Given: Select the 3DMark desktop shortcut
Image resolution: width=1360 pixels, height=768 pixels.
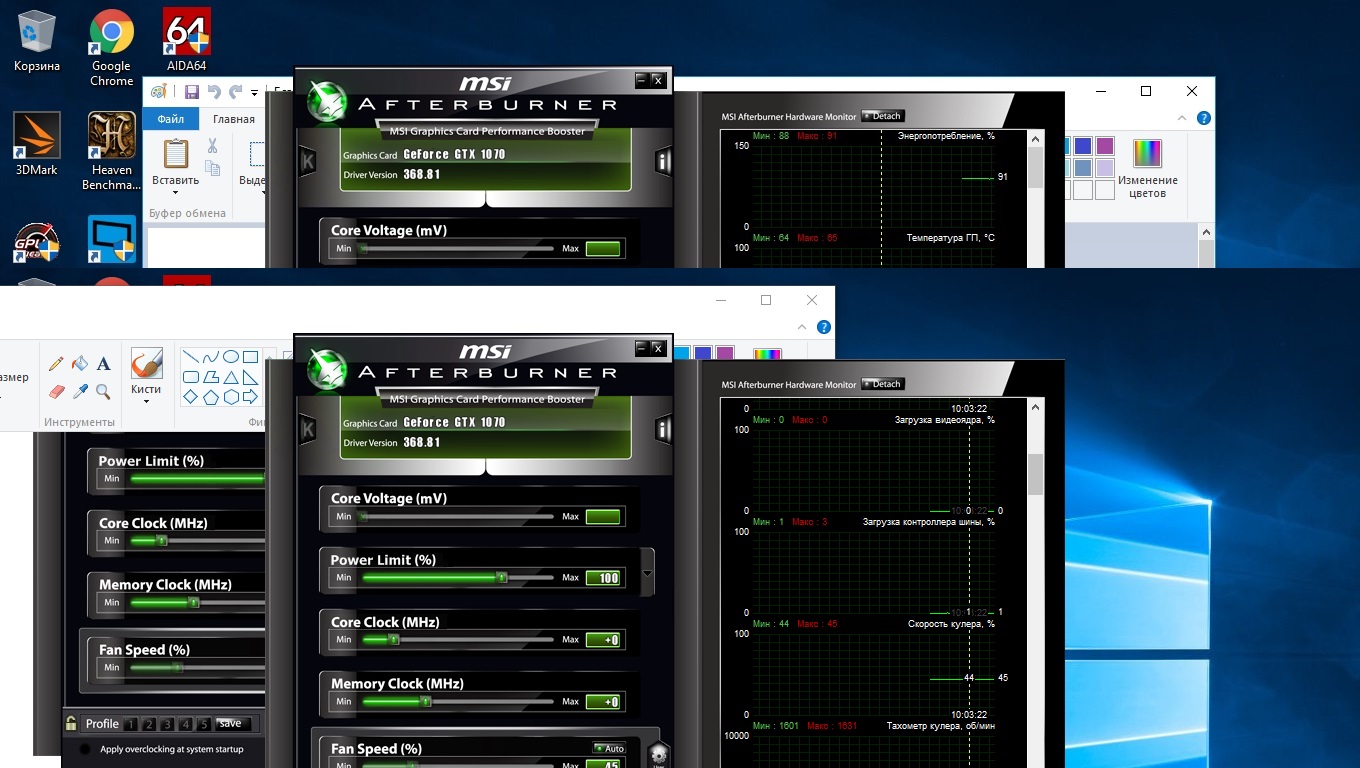Looking at the screenshot, I should click(x=37, y=145).
